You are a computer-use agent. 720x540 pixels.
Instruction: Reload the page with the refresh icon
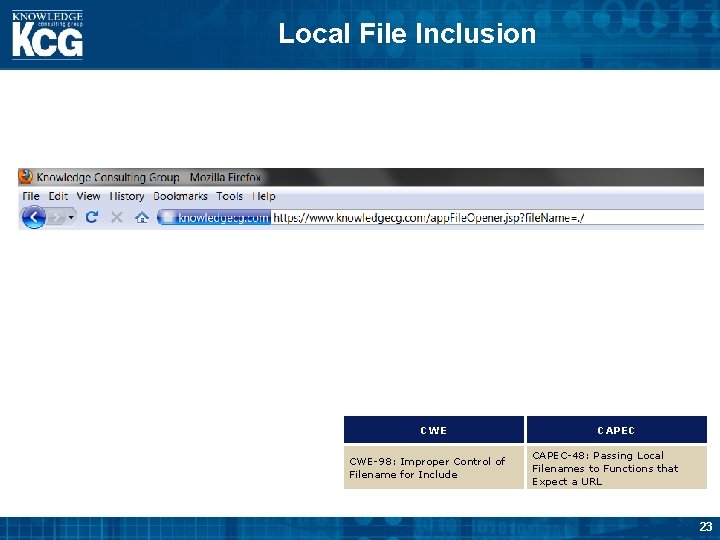point(92,217)
